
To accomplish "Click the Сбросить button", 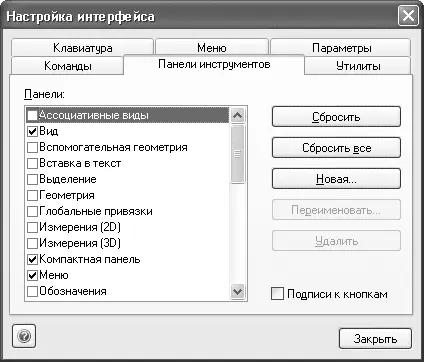I will click(x=336, y=117).
